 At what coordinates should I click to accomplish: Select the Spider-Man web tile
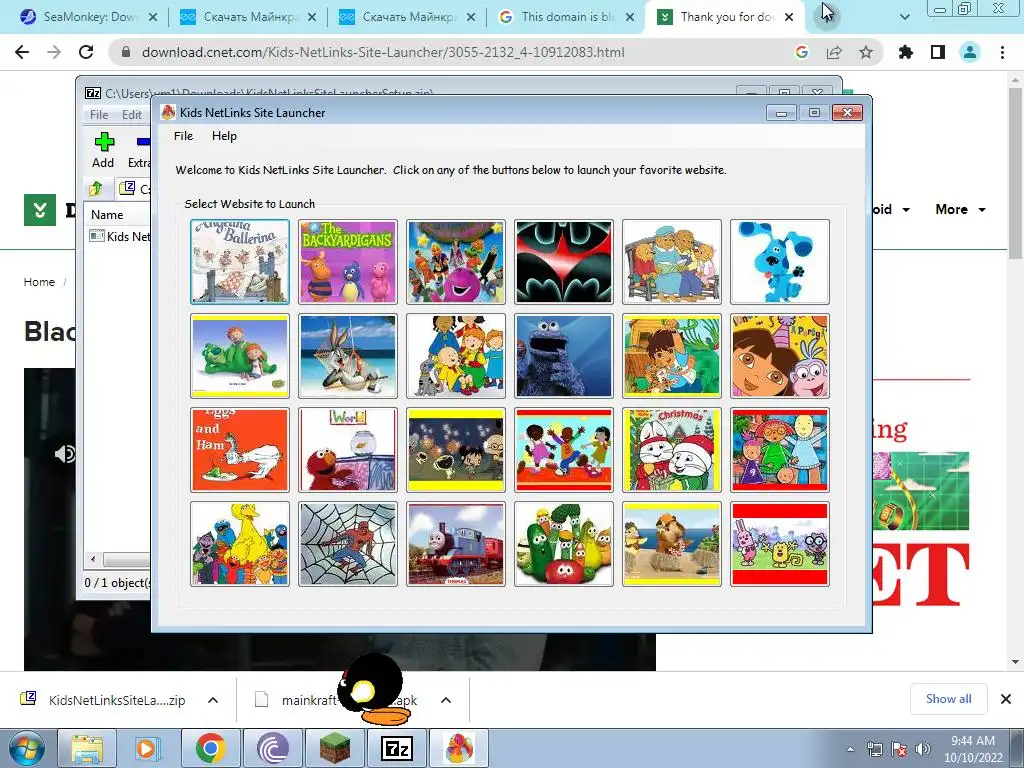point(347,543)
